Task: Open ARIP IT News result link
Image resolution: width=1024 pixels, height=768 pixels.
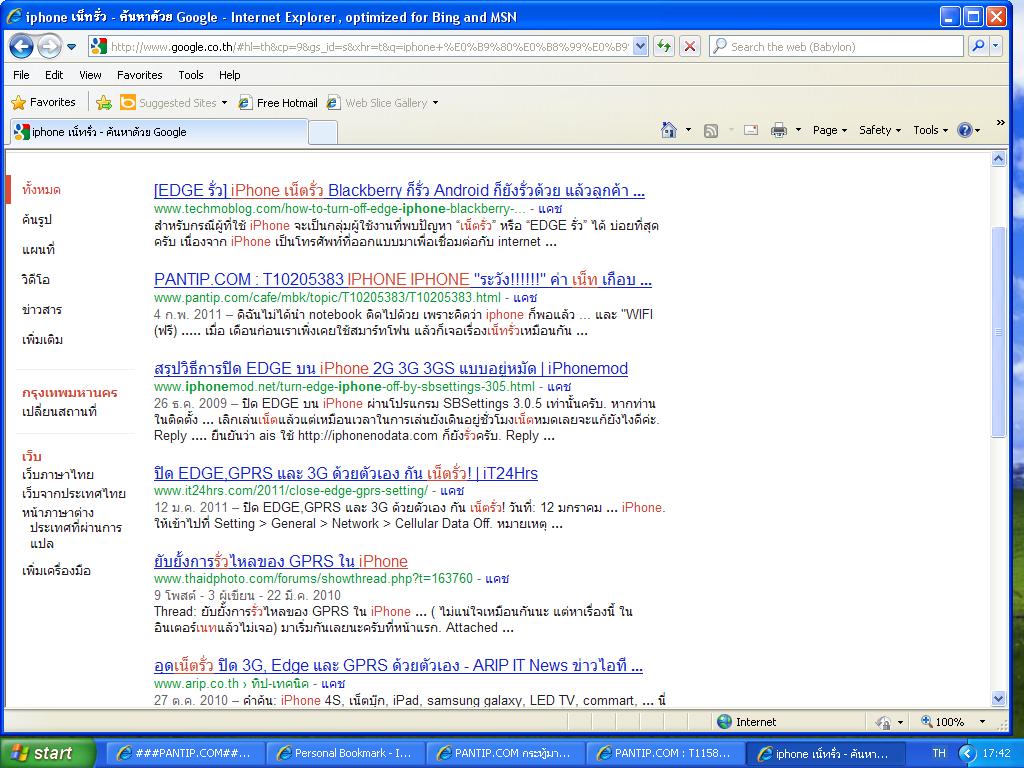Action: coord(398,665)
